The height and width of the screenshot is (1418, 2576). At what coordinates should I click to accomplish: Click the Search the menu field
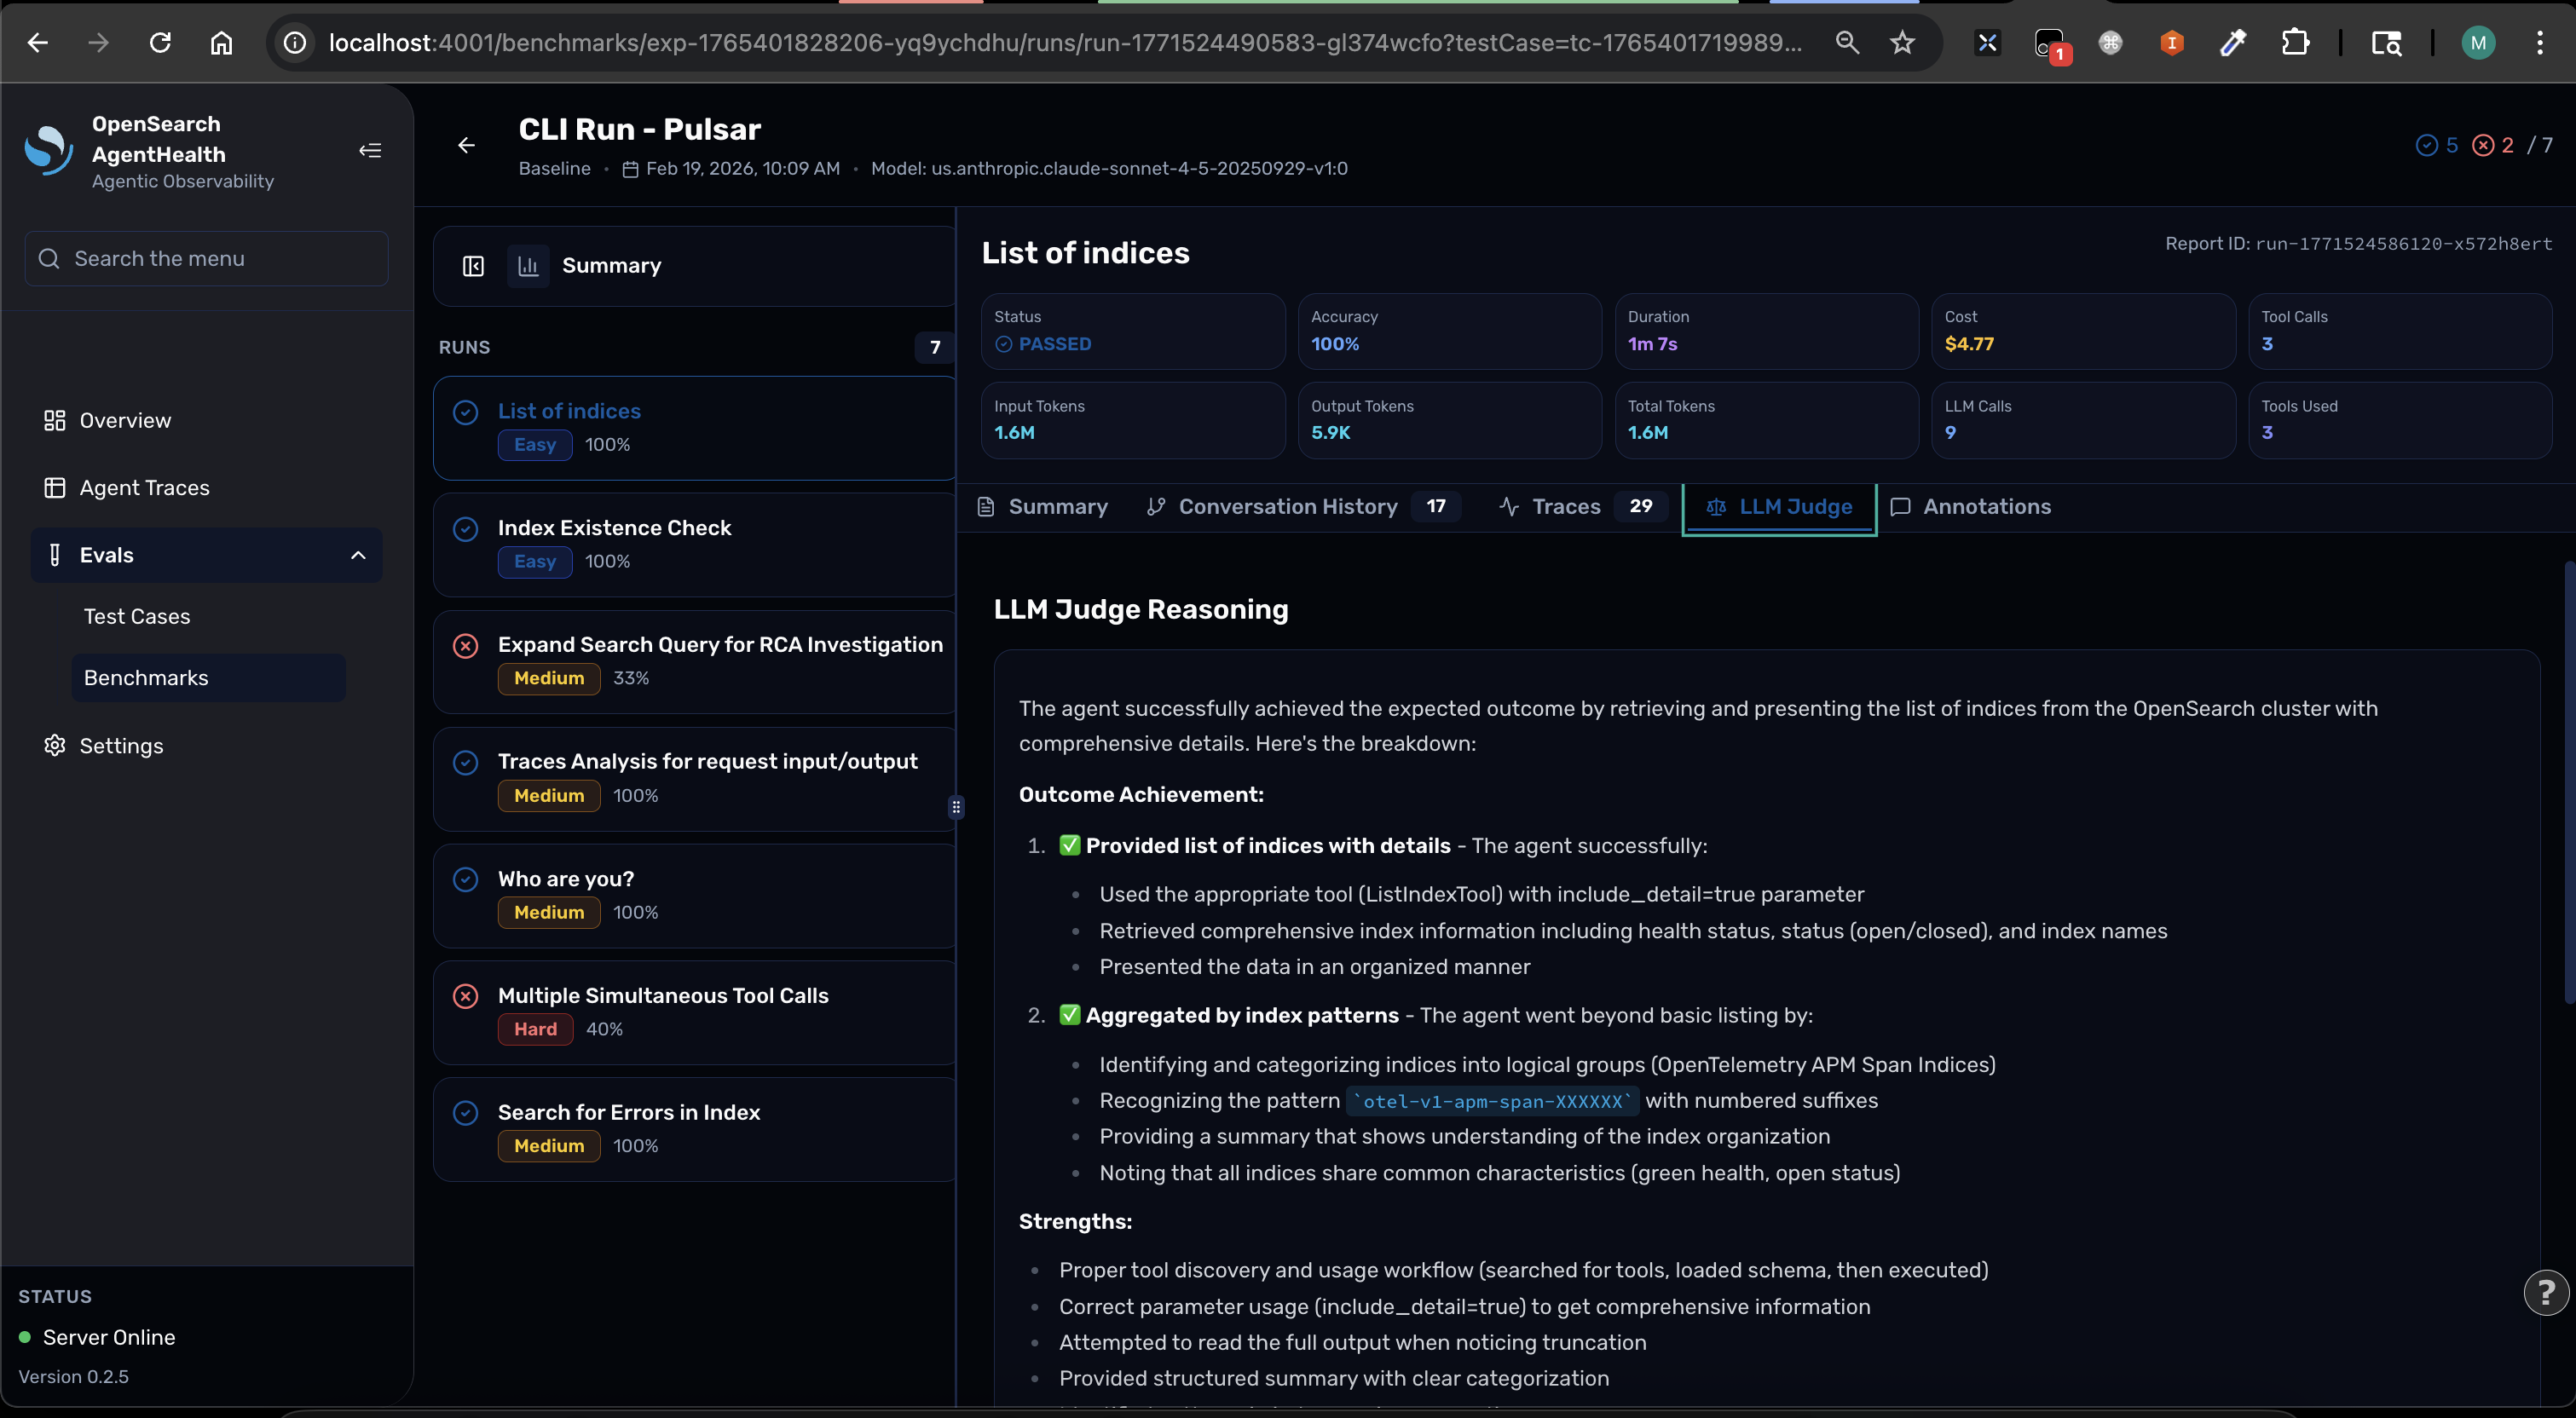coord(207,259)
